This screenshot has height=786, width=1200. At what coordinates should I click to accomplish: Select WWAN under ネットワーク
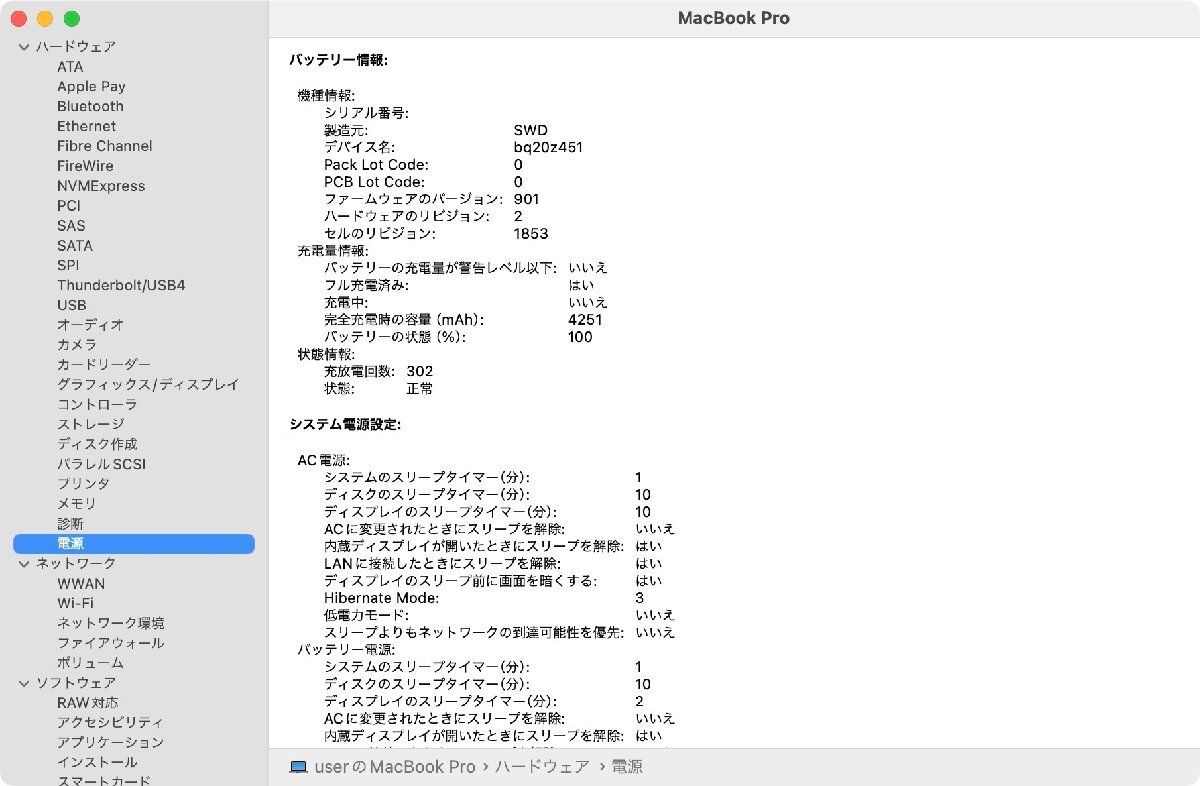pos(81,584)
